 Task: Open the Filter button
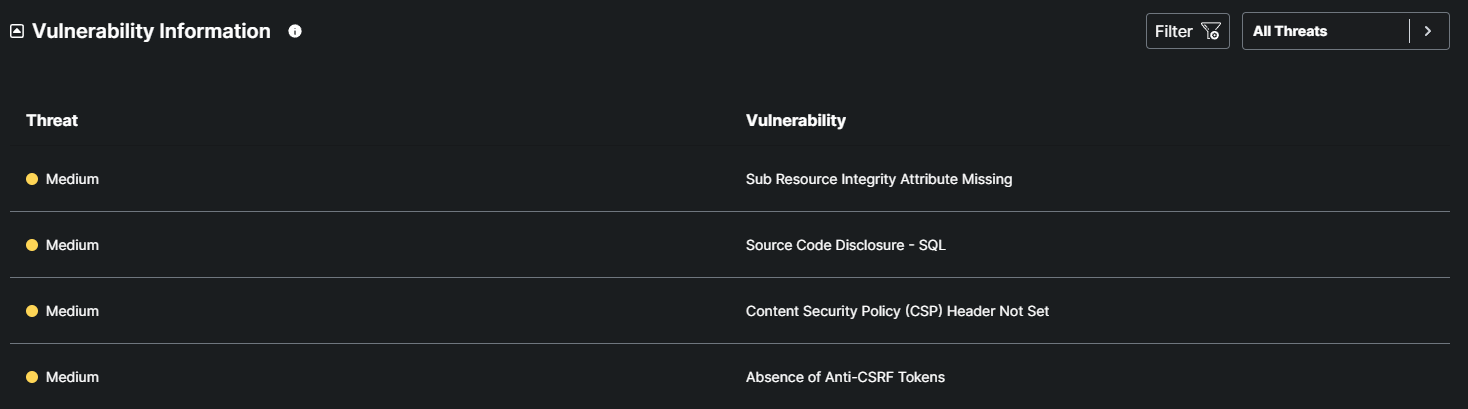(x=1186, y=31)
